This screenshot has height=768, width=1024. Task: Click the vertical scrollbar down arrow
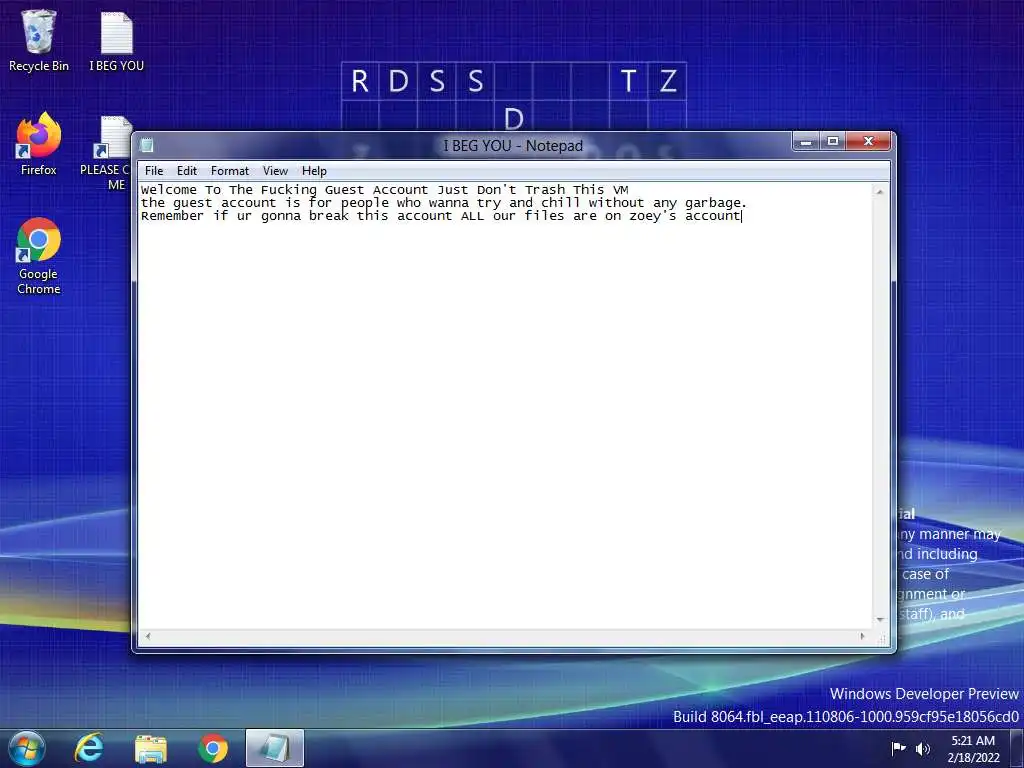click(880, 620)
